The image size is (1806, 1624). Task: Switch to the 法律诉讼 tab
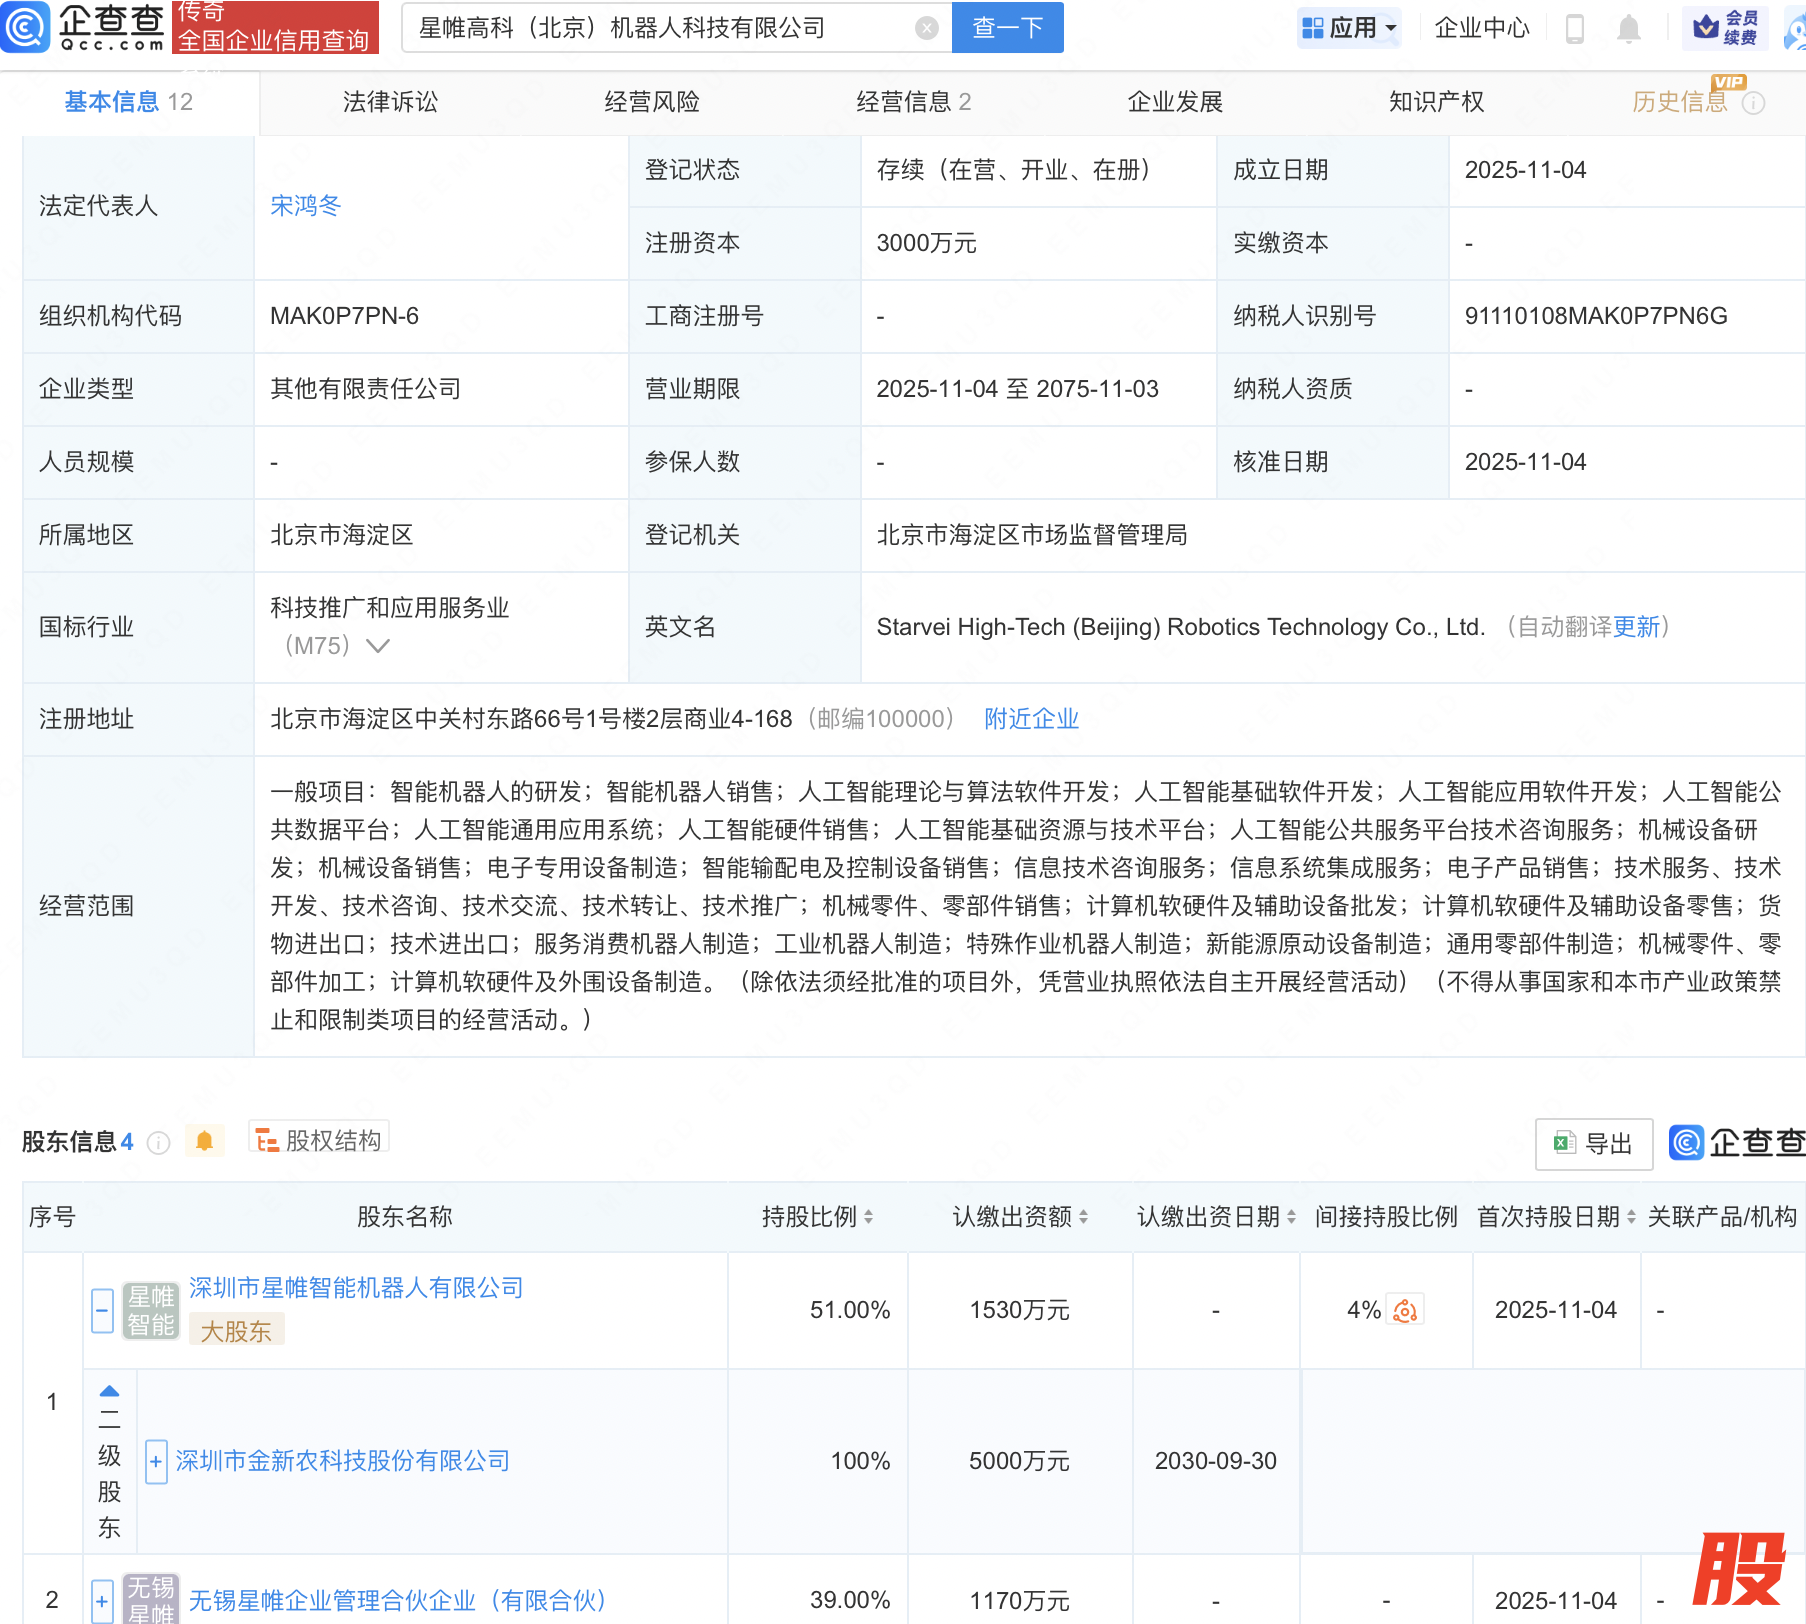pyautogui.click(x=390, y=102)
